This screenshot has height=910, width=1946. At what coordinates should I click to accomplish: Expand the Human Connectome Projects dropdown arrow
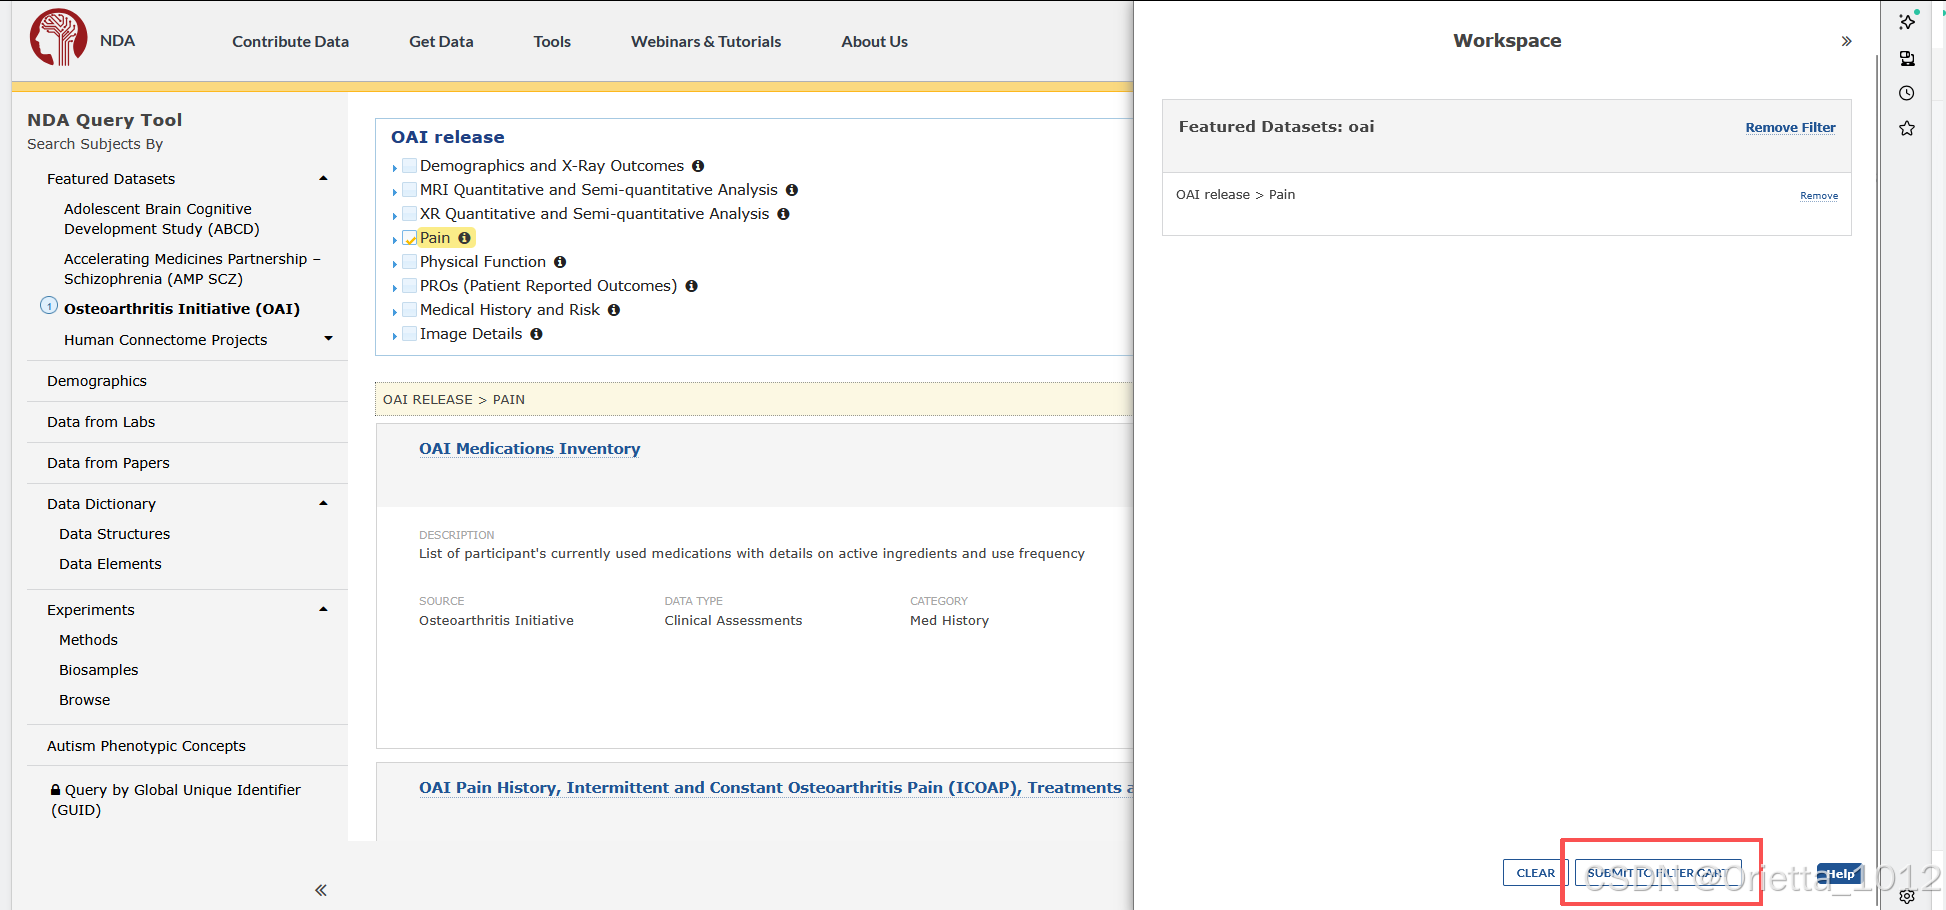coord(328,339)
